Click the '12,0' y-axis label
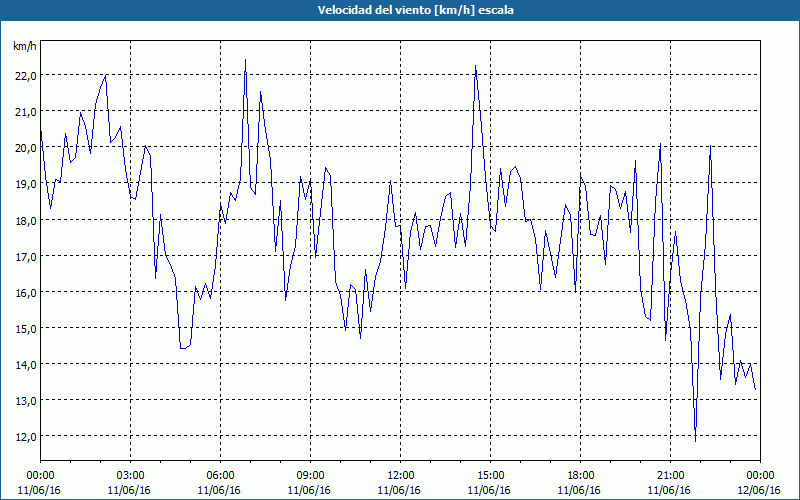The width and height of the screenshot is (800, 500). point(27,437)
